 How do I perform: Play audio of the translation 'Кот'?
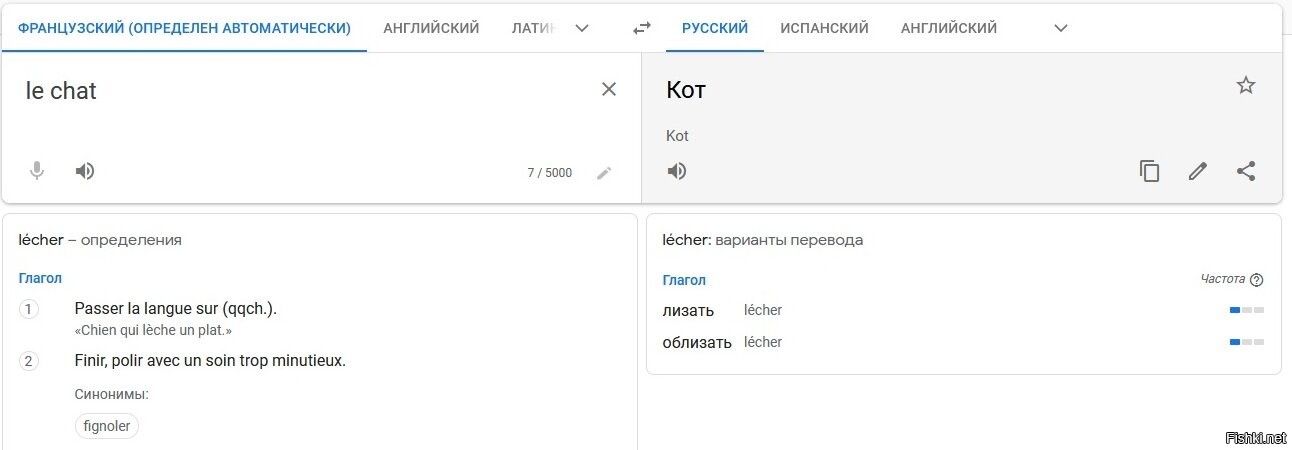[677, 171]
